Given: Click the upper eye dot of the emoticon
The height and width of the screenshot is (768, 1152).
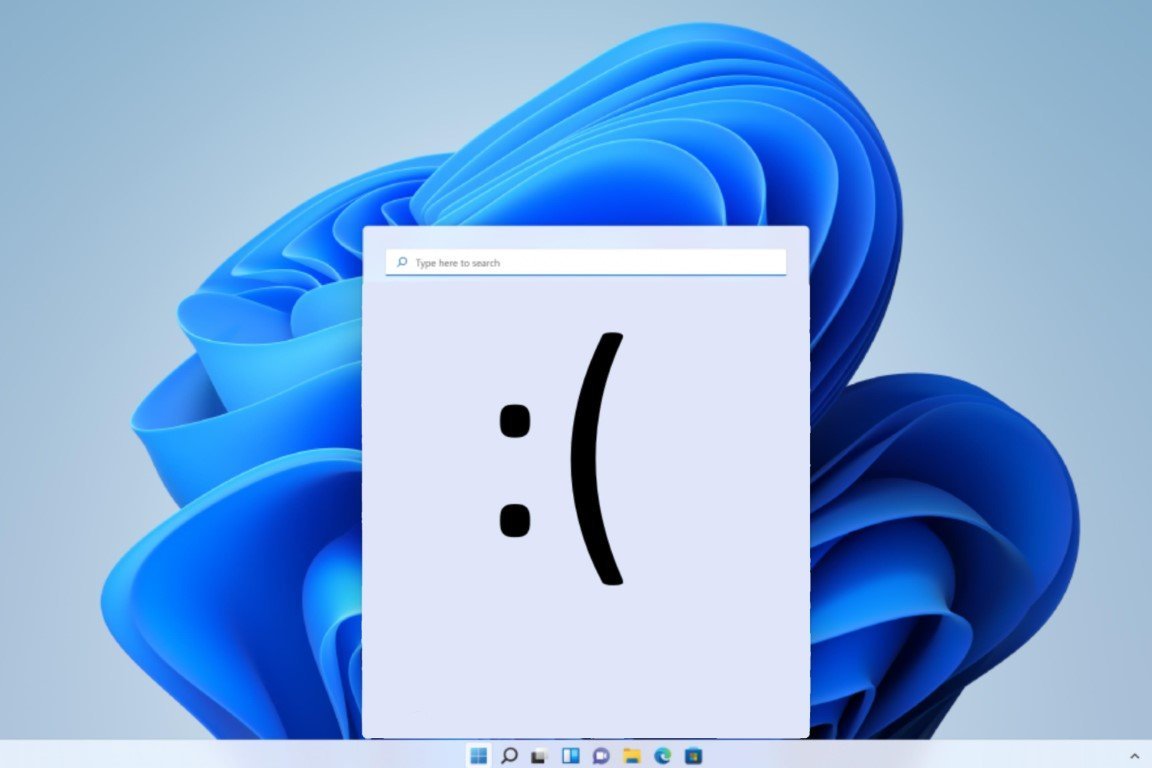Looking at the screenshot, I should point(516,420).
